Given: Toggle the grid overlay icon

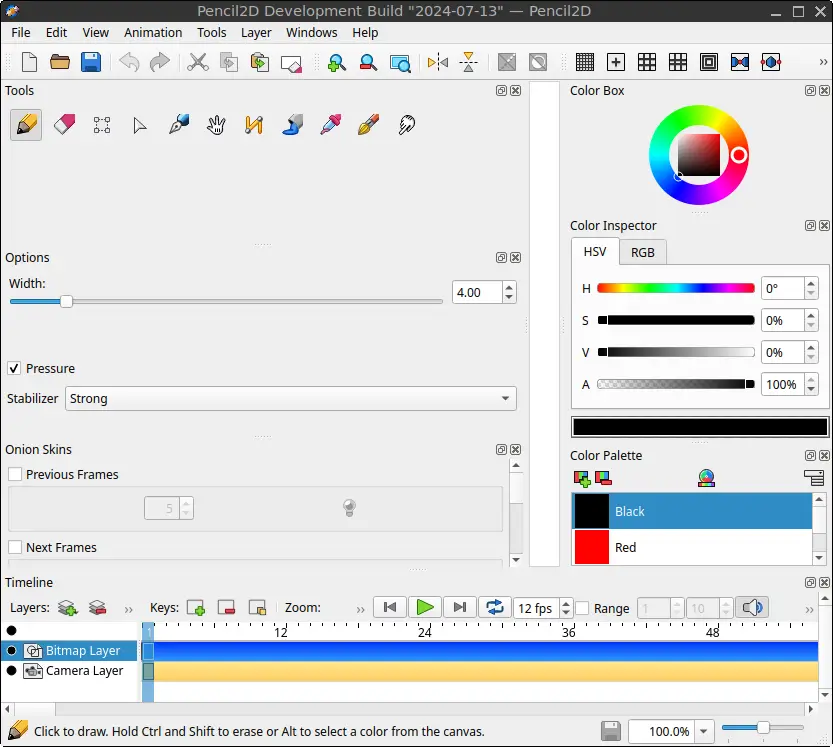Looking at the screenshot, I should pyautogui.click(x=585, y=62).
